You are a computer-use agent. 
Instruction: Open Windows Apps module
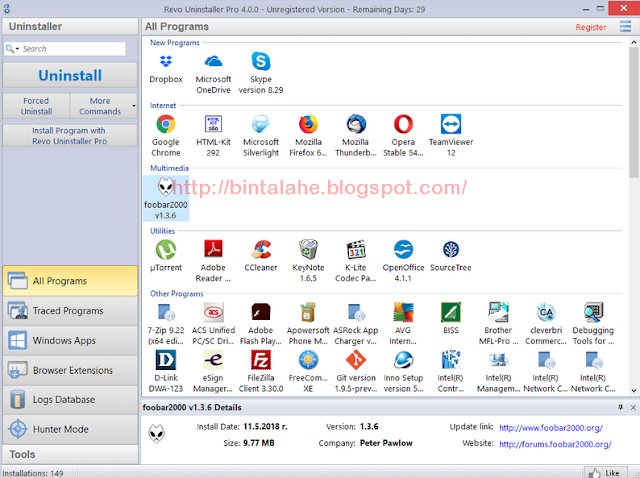click(x=70, y=340)
